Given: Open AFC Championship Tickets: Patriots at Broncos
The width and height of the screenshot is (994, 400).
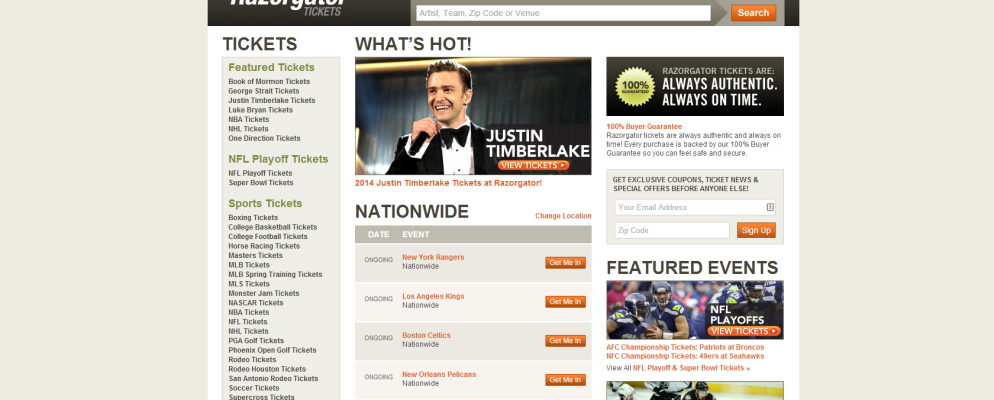Looking at the screenshot, I should (685, 347).
